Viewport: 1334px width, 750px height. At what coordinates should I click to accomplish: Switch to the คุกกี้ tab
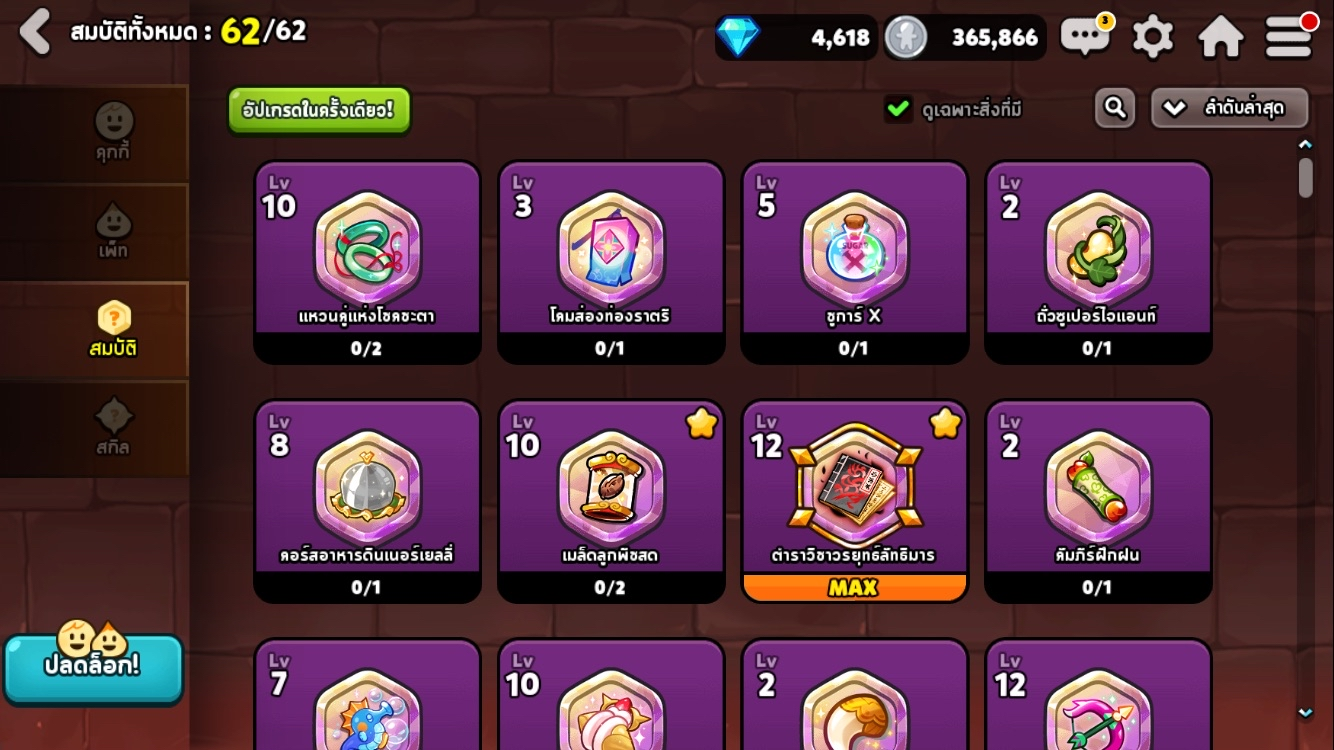[112, 132]
